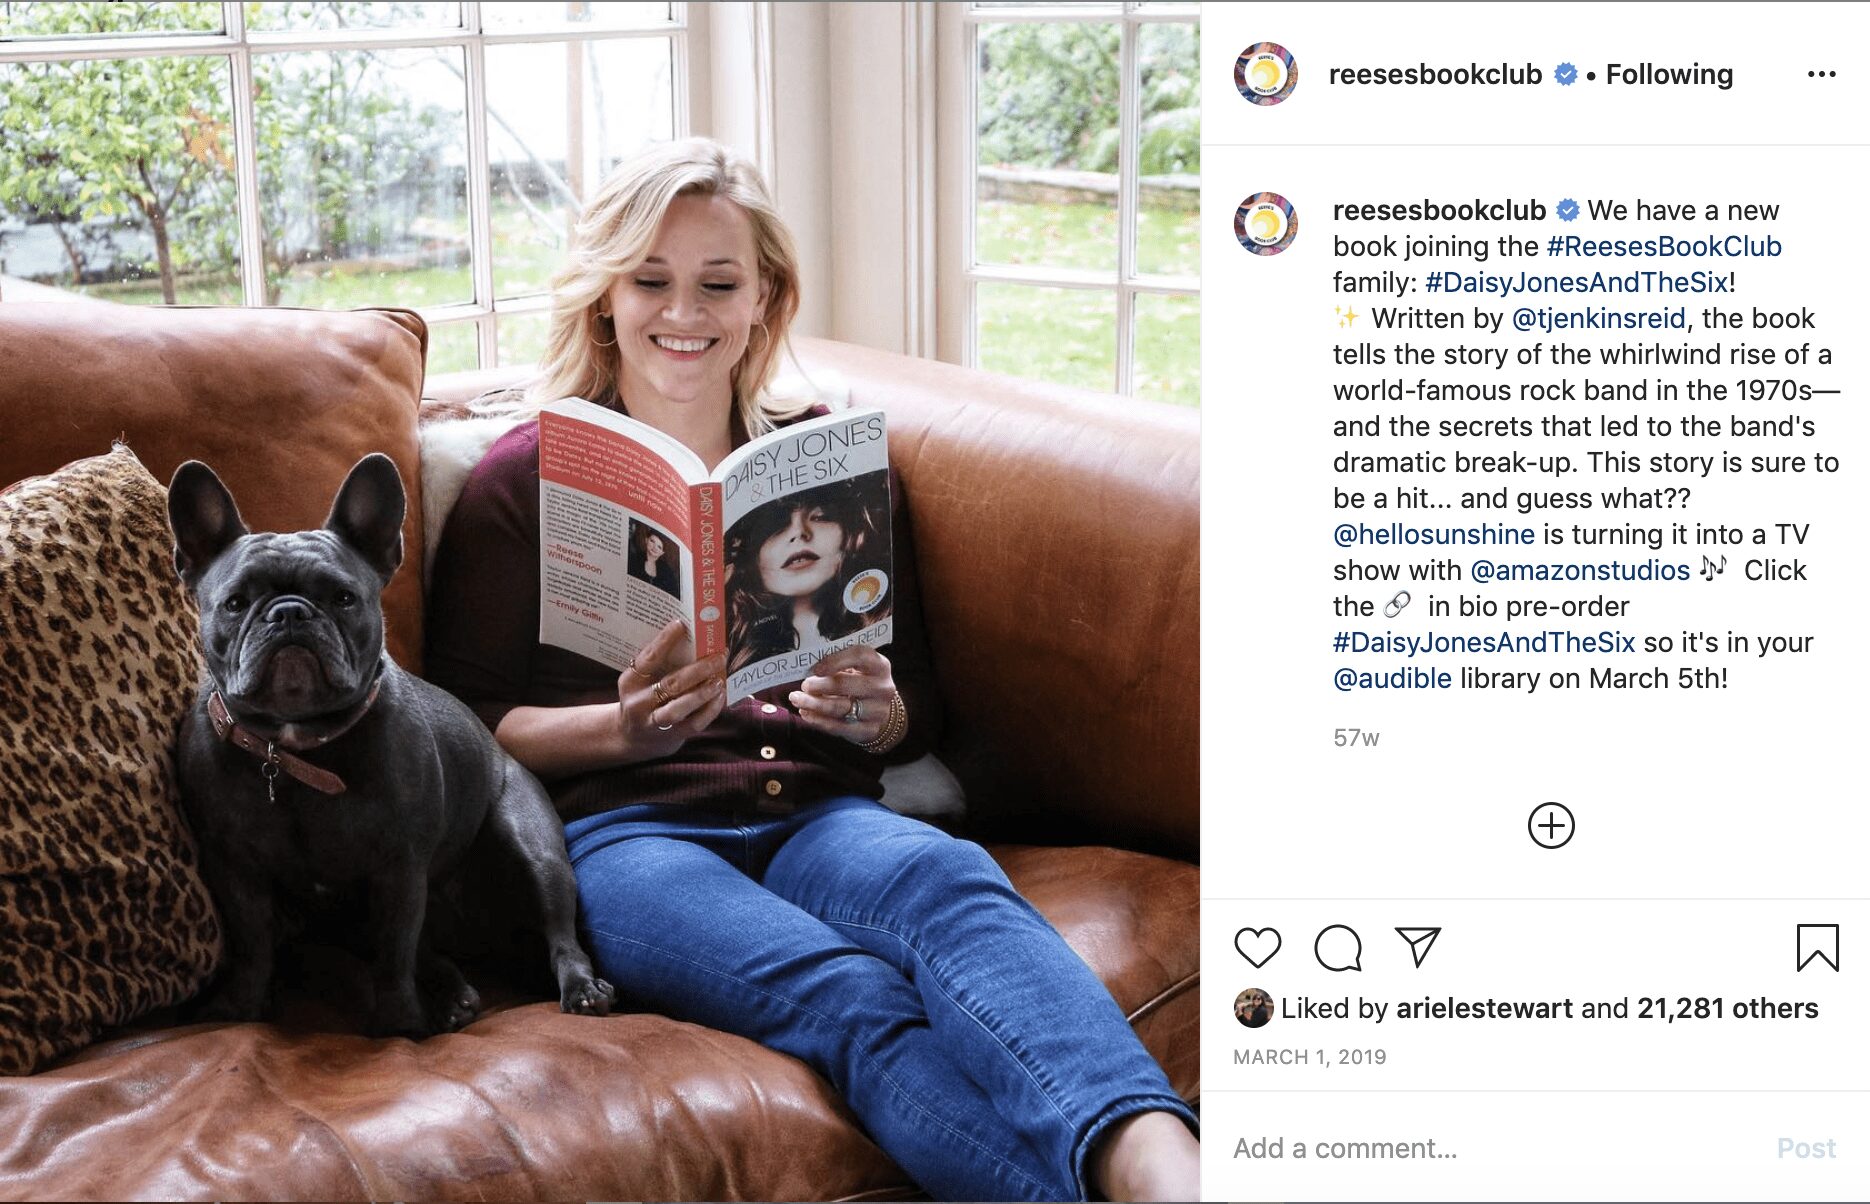Open the MARCH 1, 2019 post date link
This screenshot has height=1204, width=1870.
pos(1309,1057)
